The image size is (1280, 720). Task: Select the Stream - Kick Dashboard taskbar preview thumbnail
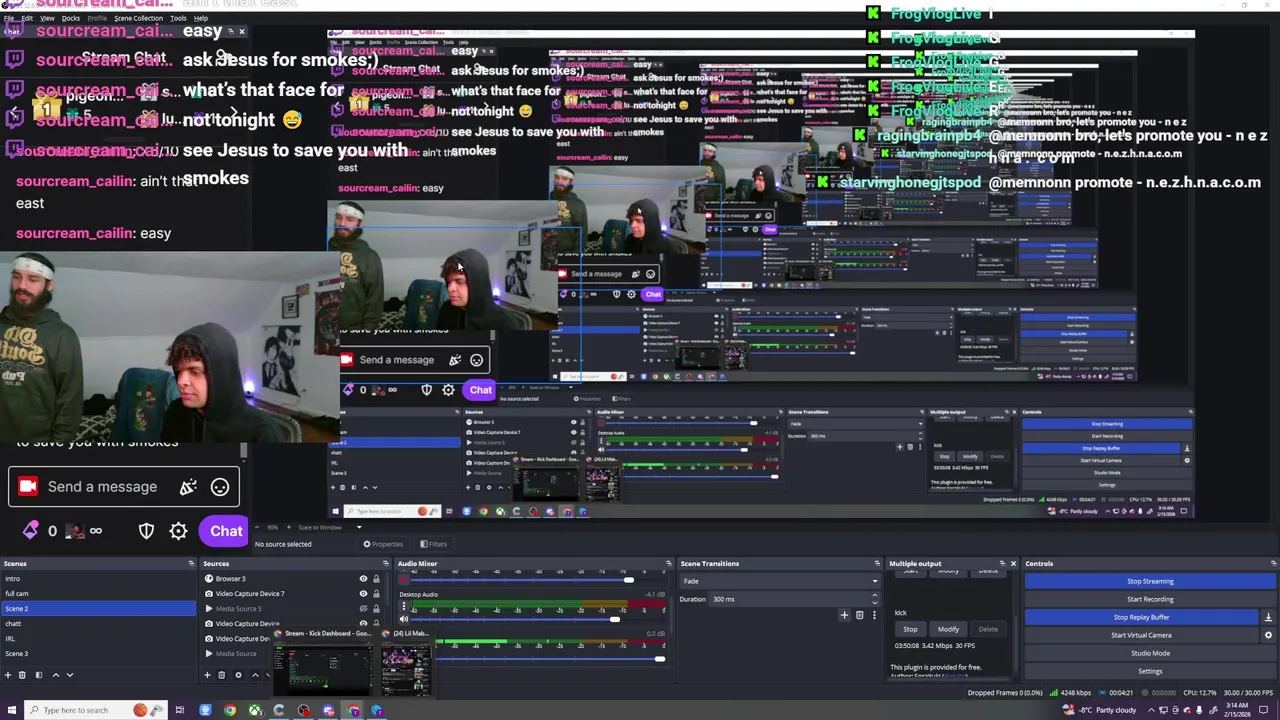point(322,663)
